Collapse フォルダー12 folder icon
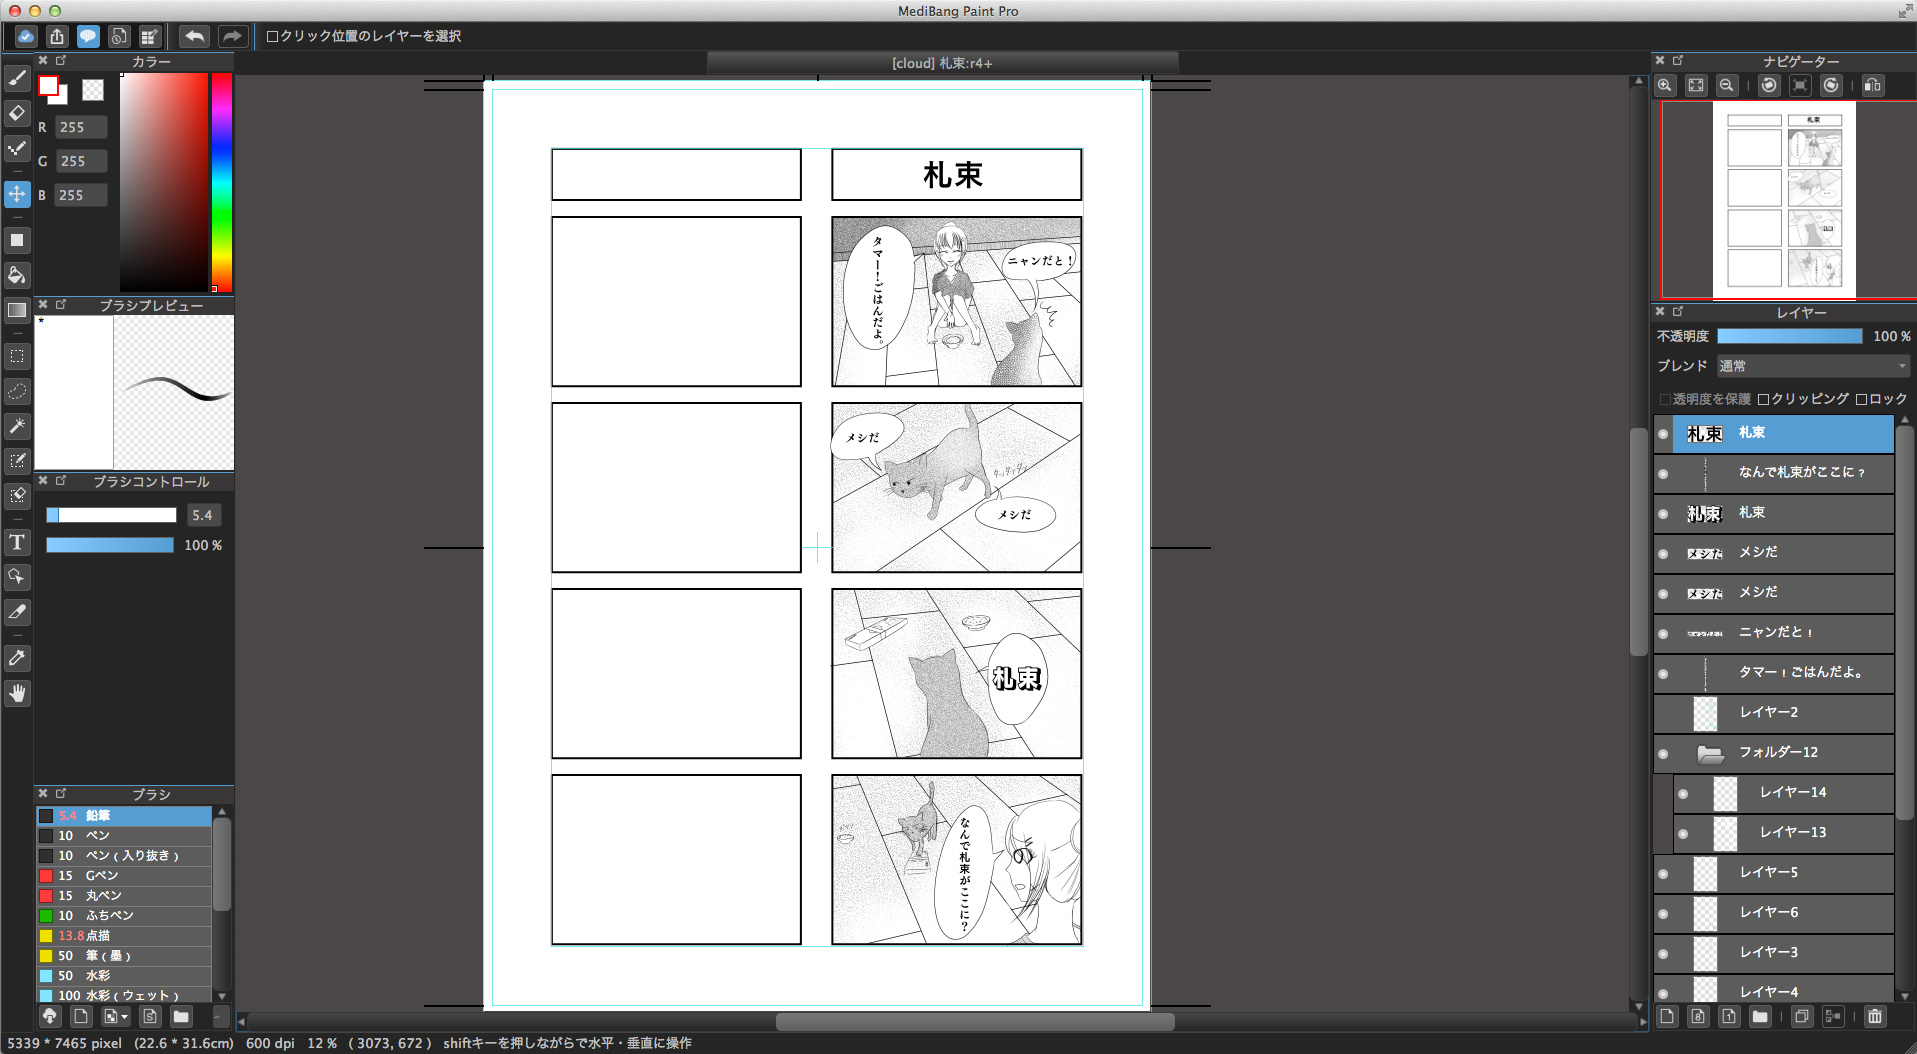Screen dimensions: 1917x1054 [x=1710, y=754]
